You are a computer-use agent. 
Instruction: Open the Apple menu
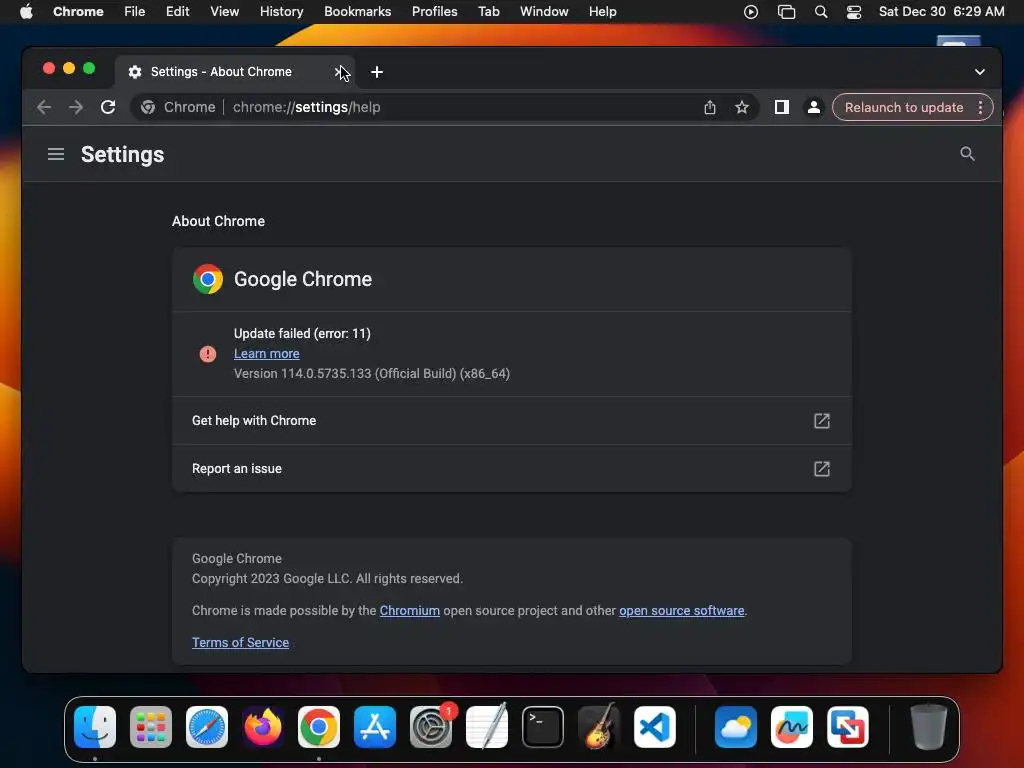pos(26,12)
